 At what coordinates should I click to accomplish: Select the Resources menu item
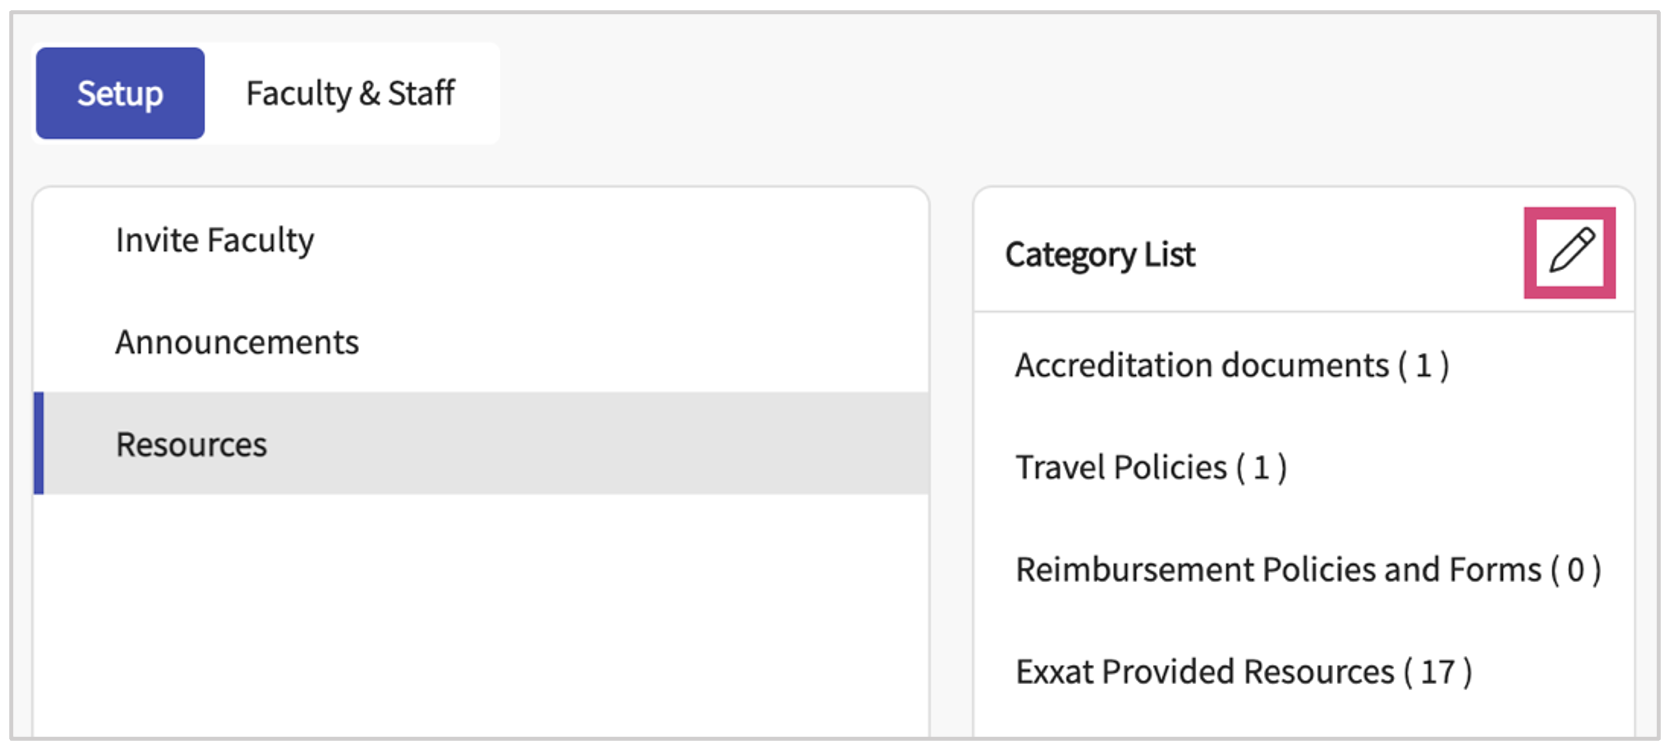pyautogui.click(x=191, y=444)
